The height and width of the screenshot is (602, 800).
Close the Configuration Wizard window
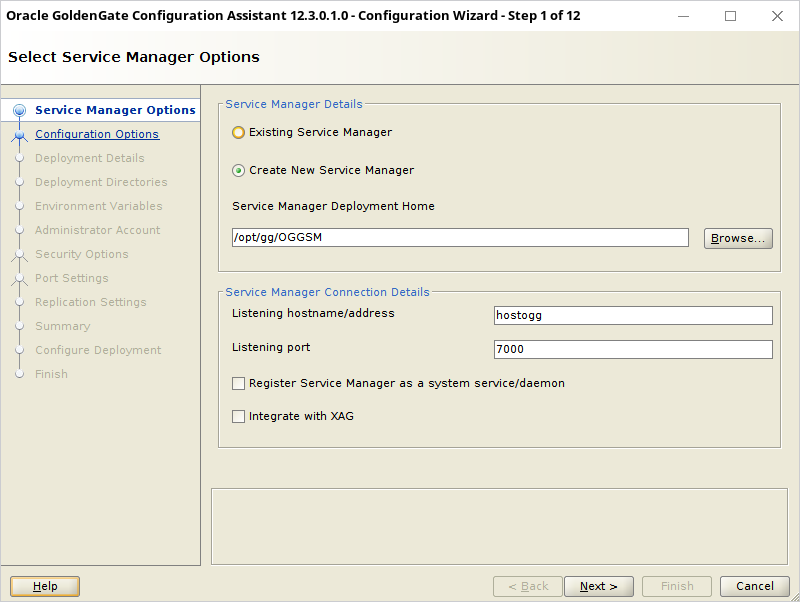point(777,16)
